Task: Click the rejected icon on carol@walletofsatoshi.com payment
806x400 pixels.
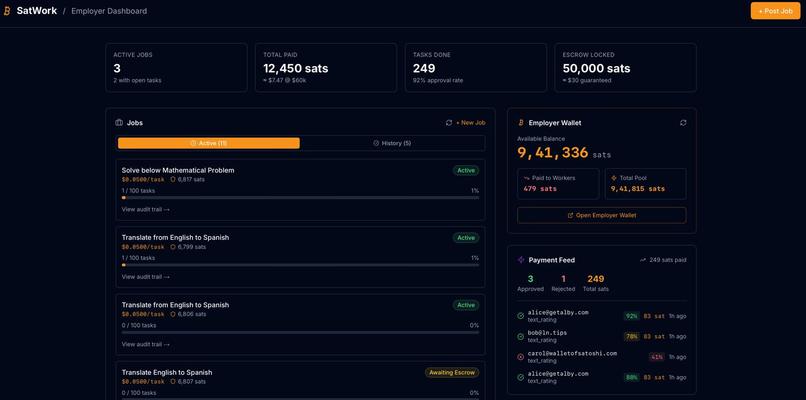Action: click(x=520, y=357)
